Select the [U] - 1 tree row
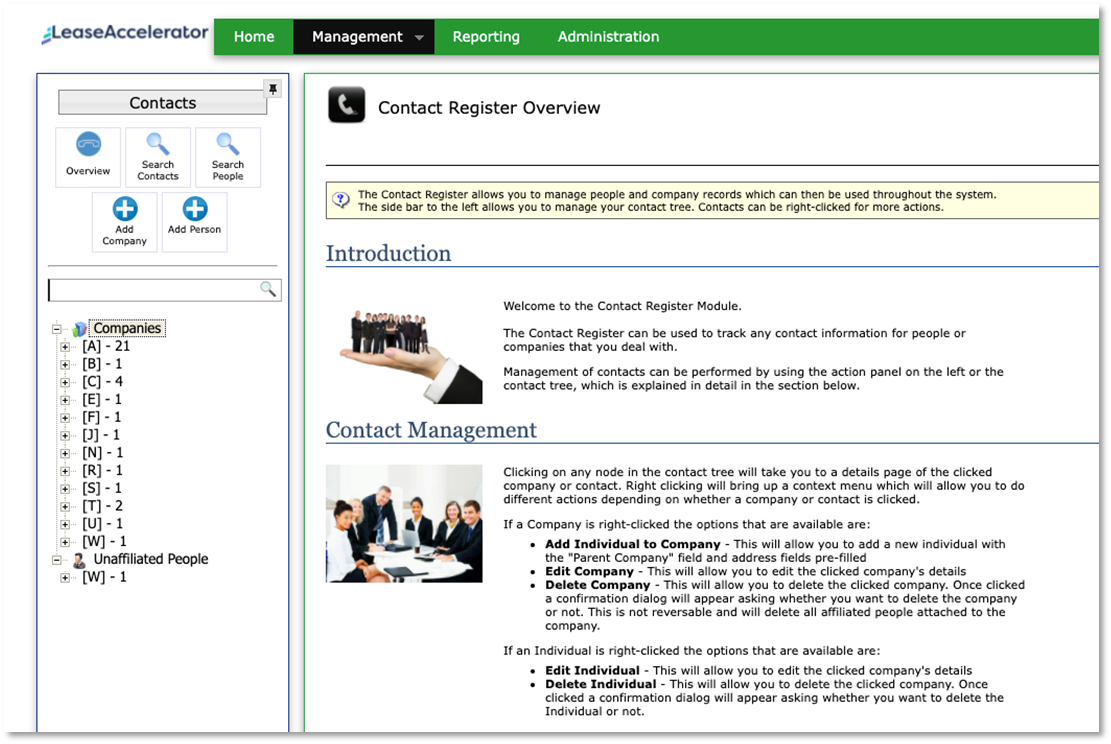Screen dimensions: 1111x744 click(103, 524)
